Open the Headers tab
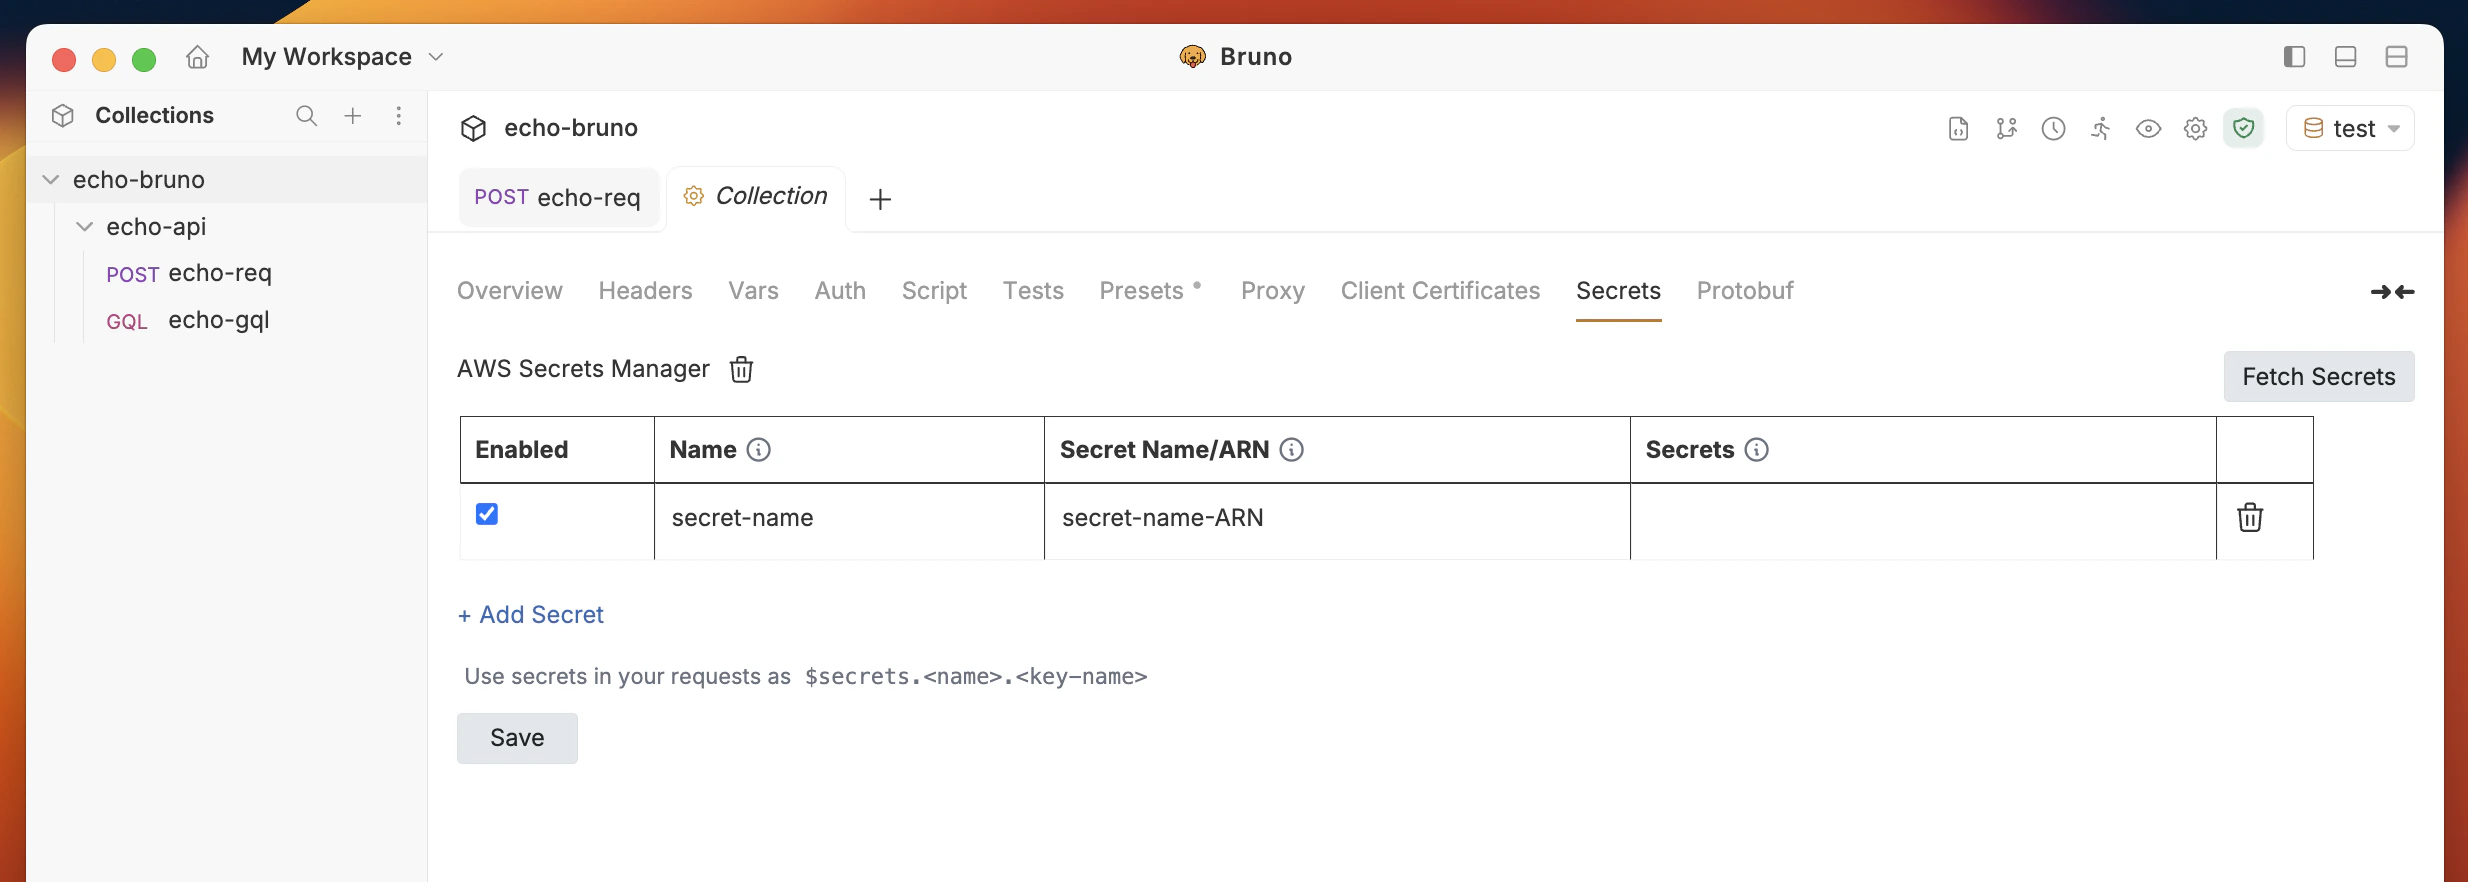Screen dimensions: 2468x882 646,291
